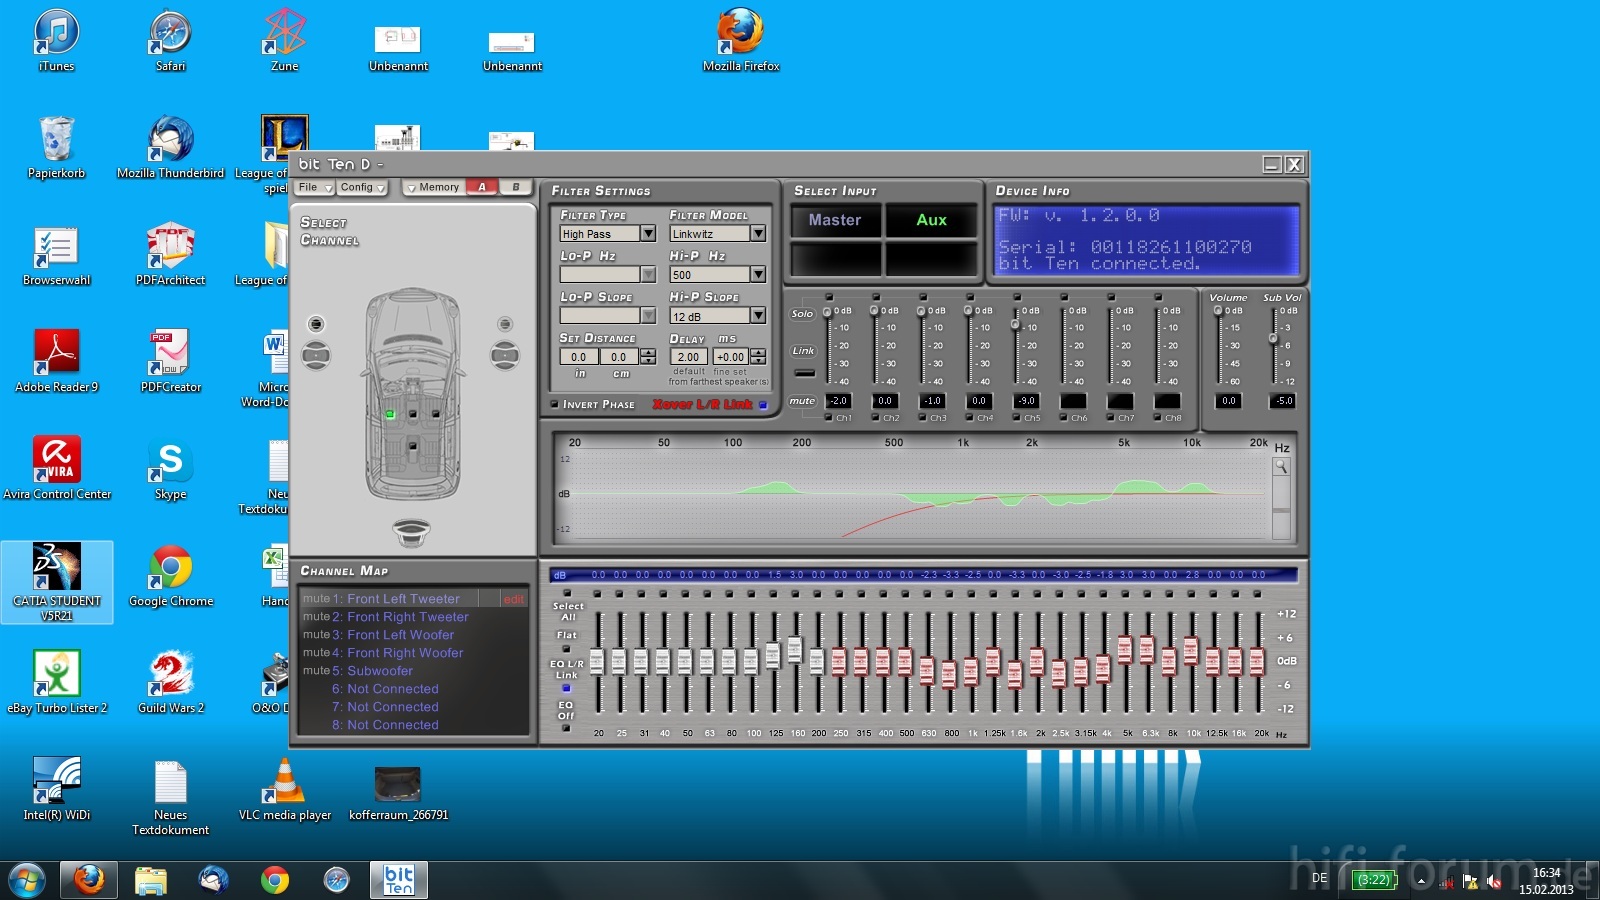Click the 160 Hz EQ band slider

click(x=795, y=650)
